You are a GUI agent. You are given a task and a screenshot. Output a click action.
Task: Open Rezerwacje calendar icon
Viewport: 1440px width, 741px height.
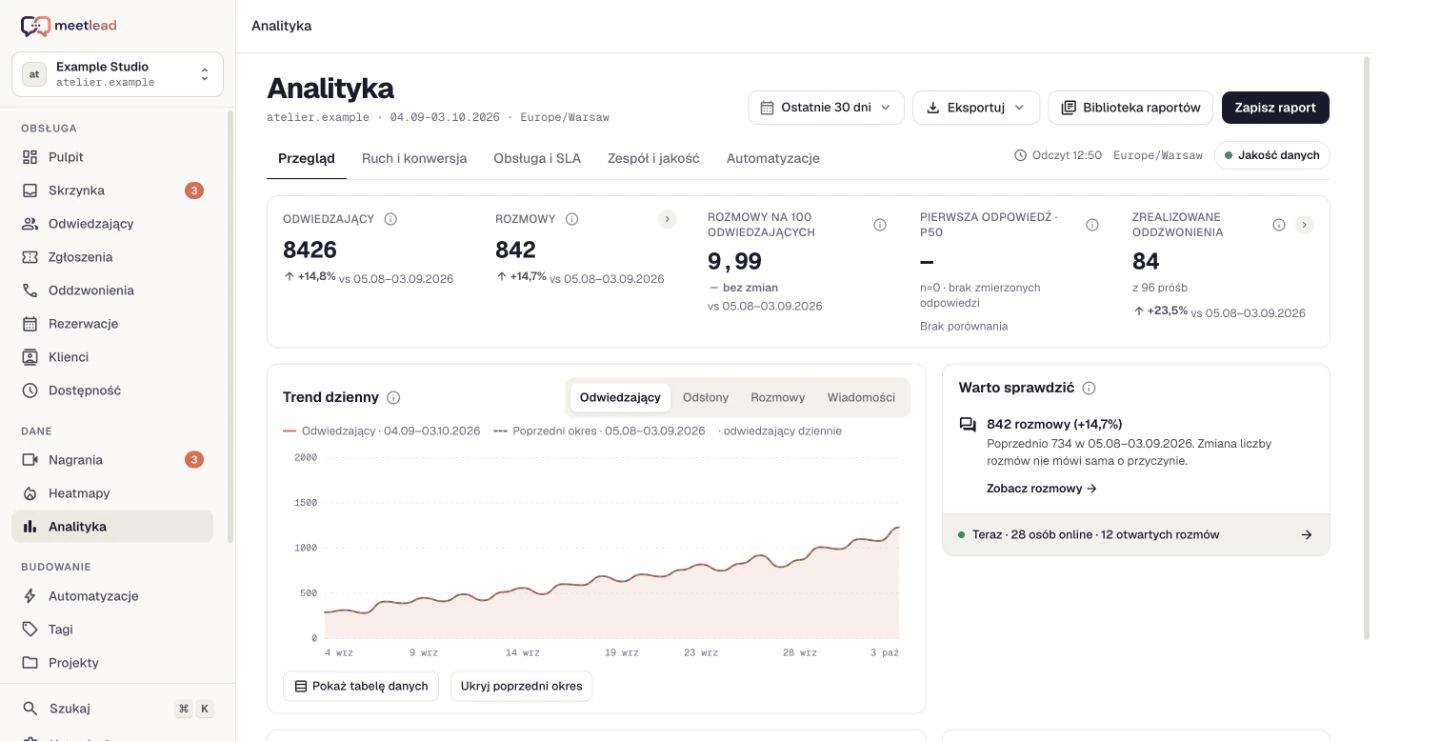(30, 324)
